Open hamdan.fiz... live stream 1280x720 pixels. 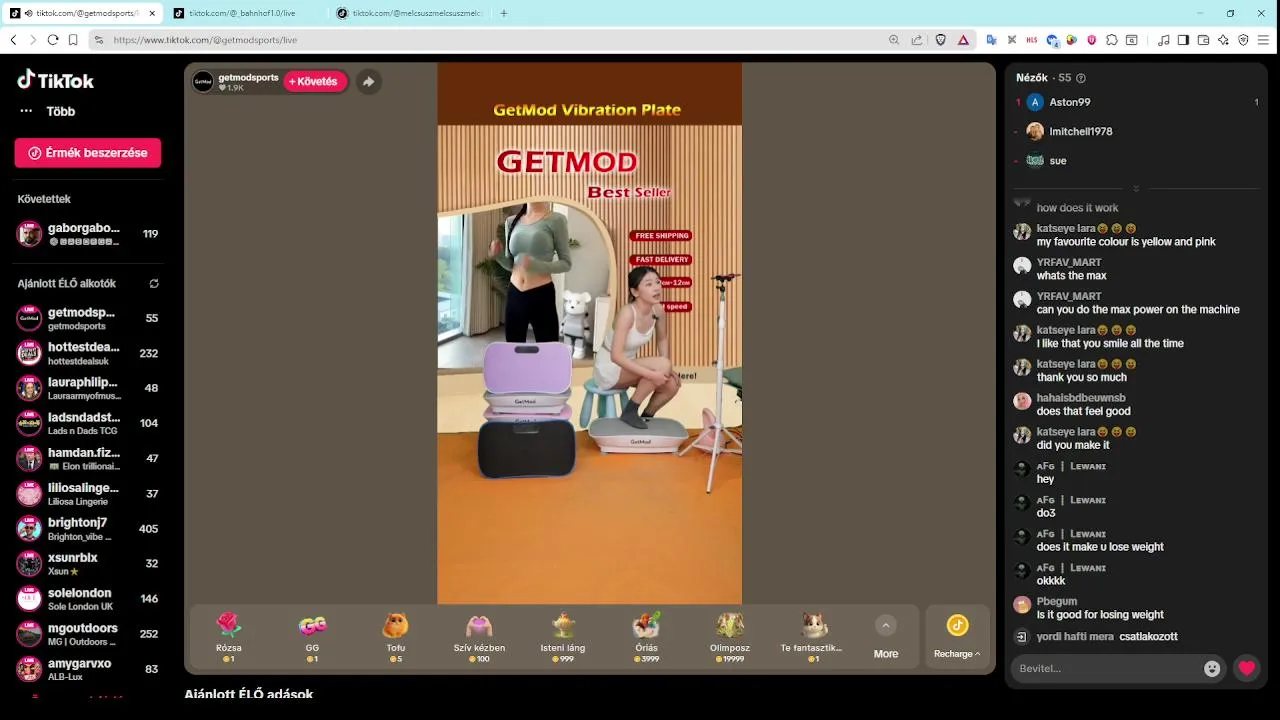point(88,458)
